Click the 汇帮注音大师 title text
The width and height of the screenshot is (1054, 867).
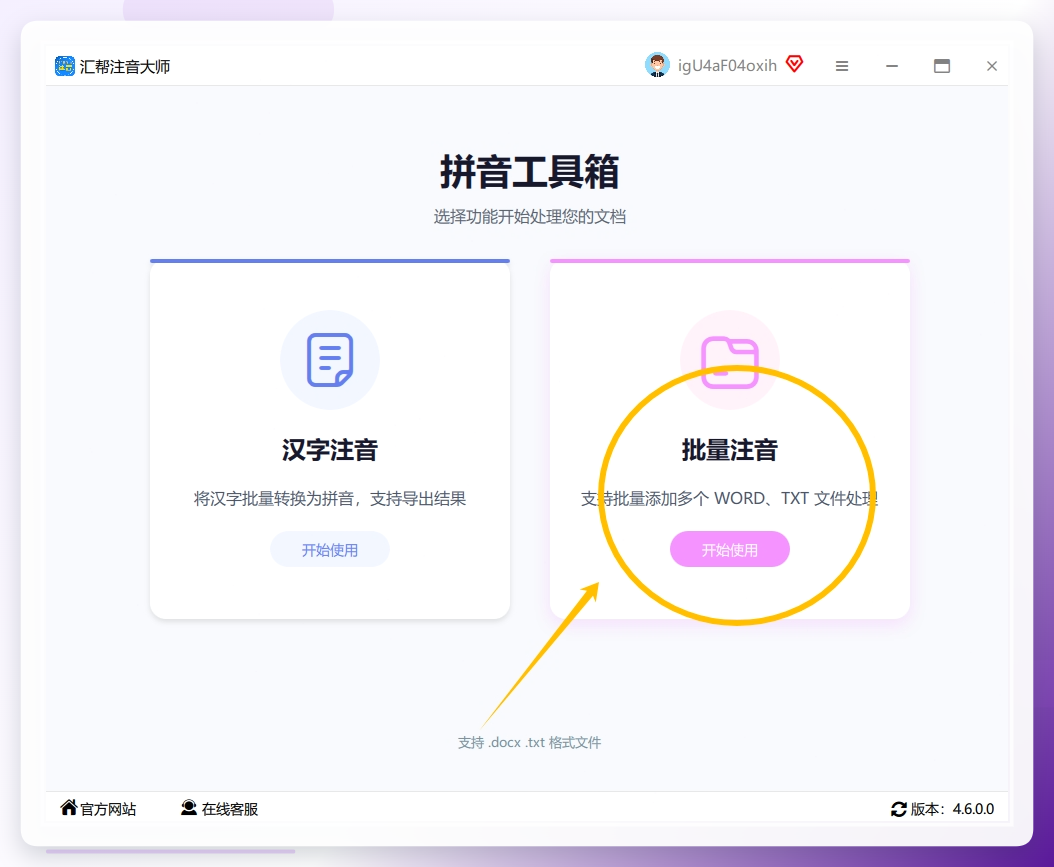coord(125,67)
